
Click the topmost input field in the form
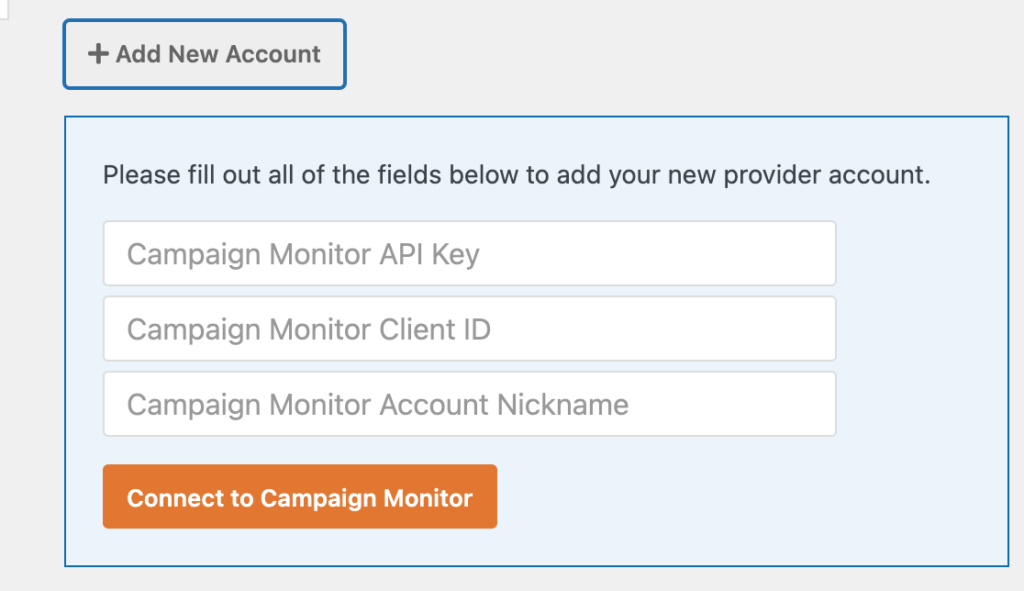[469, 253]
